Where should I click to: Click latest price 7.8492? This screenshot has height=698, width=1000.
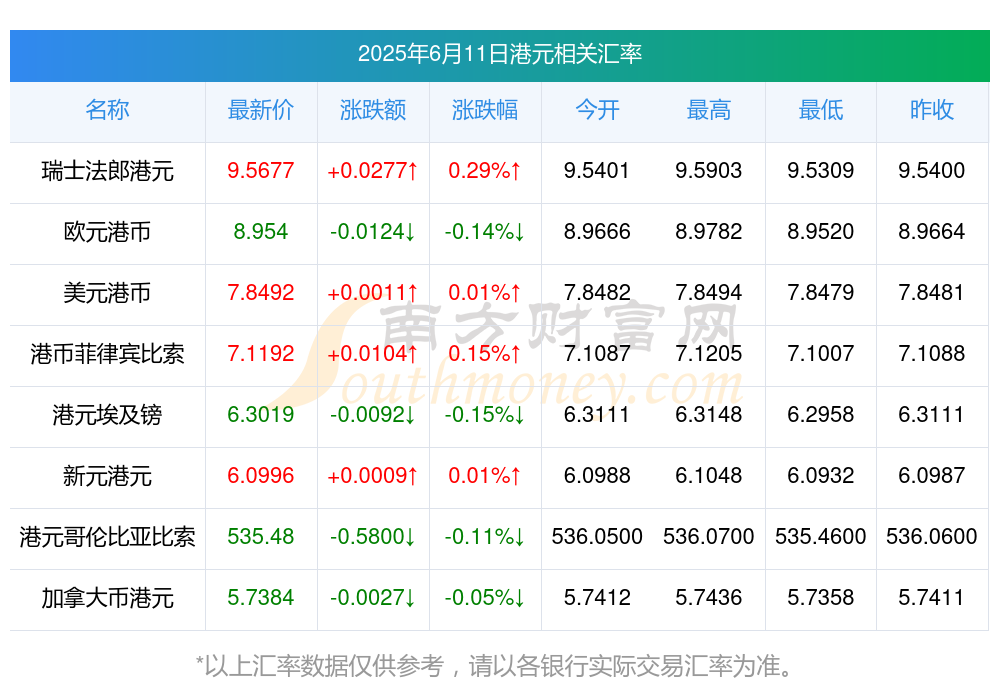pyautogui.click(x=261, y=292)
